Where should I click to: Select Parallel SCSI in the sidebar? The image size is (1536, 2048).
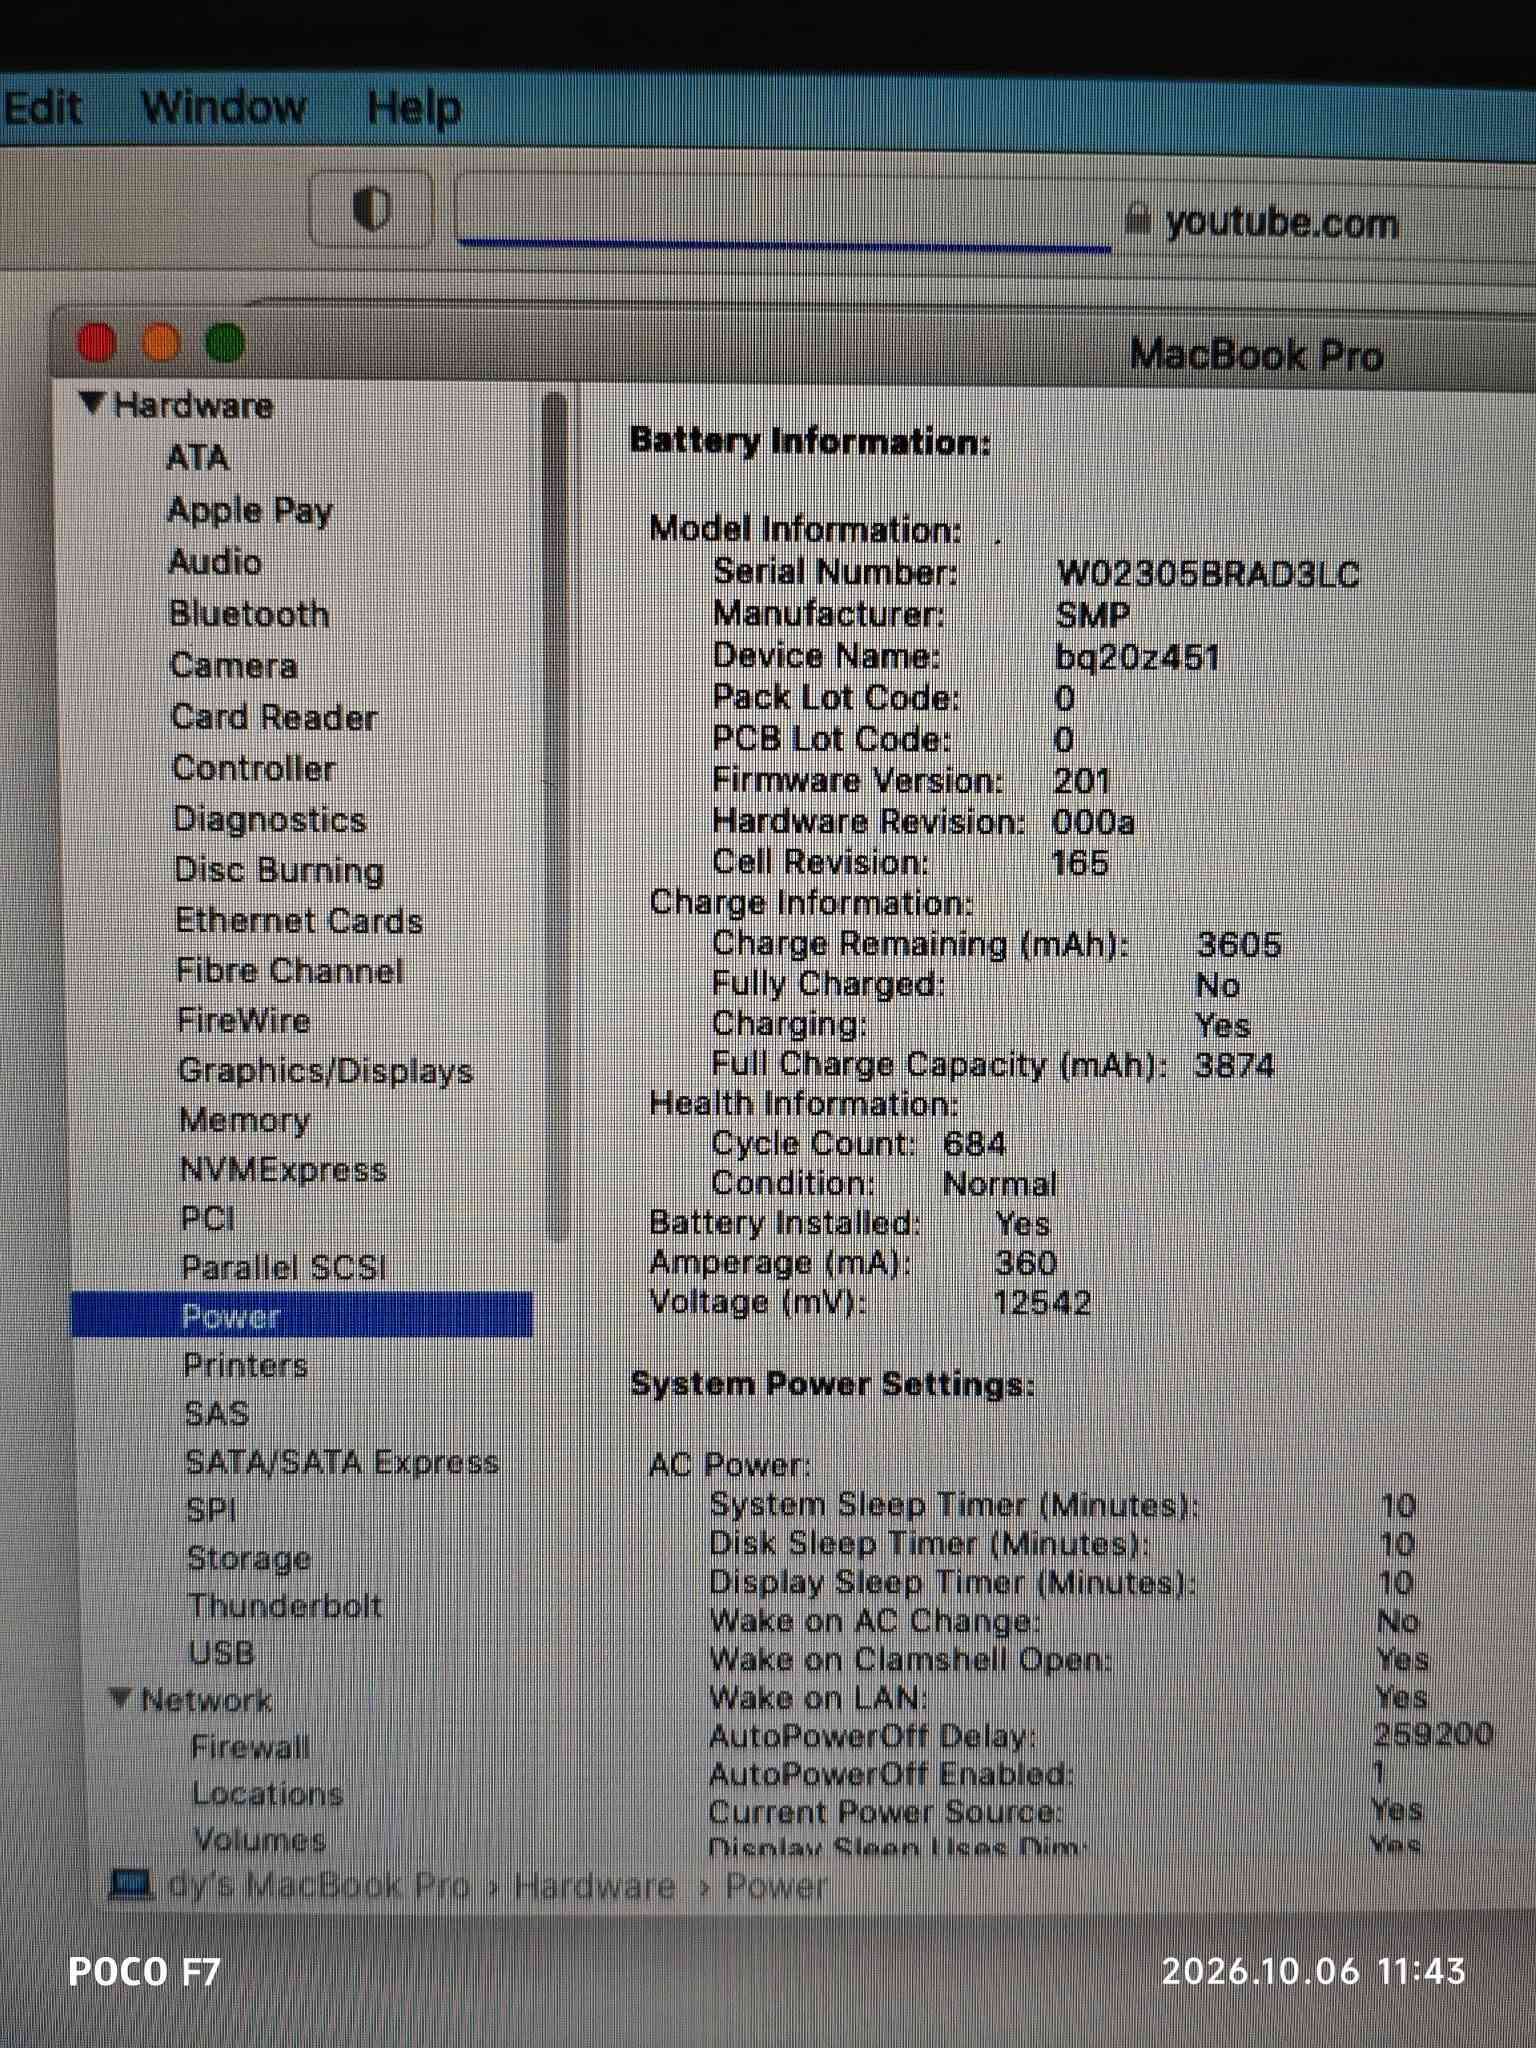[284, 1268]
